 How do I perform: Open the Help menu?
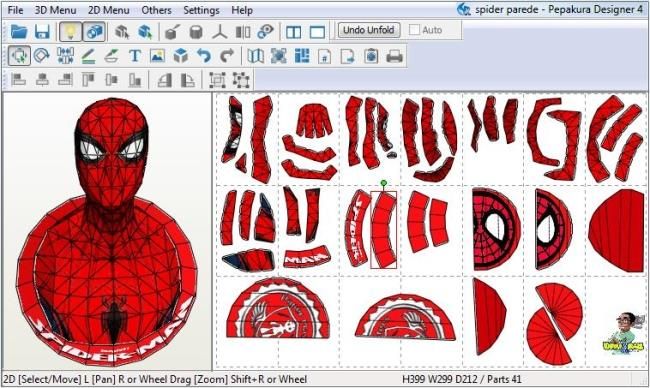(x=242, y=10)
